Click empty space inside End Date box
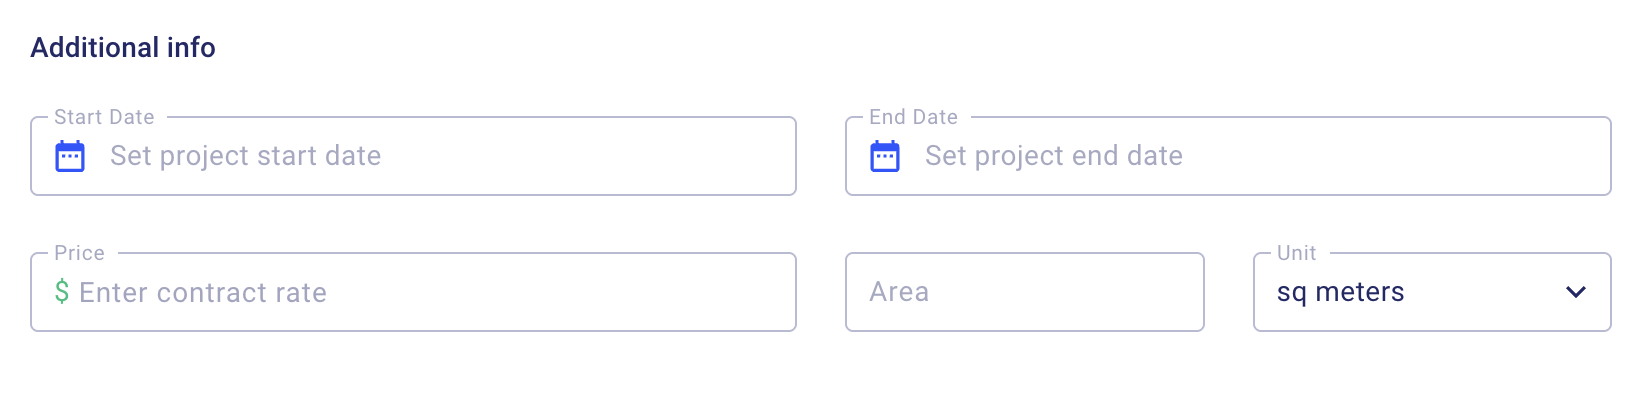Image resolution: width=1634 pixels, height=396 pixels. (x=1400, y=156)
